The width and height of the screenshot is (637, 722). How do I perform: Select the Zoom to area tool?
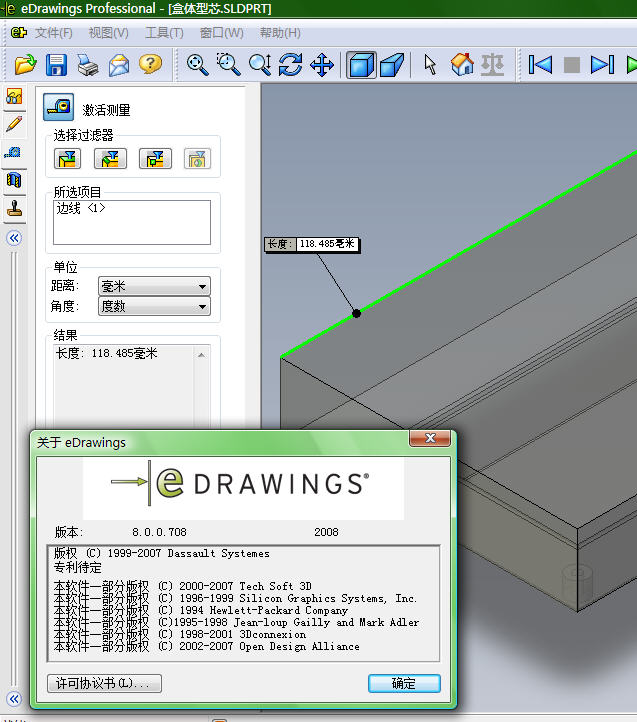(228, 64)
